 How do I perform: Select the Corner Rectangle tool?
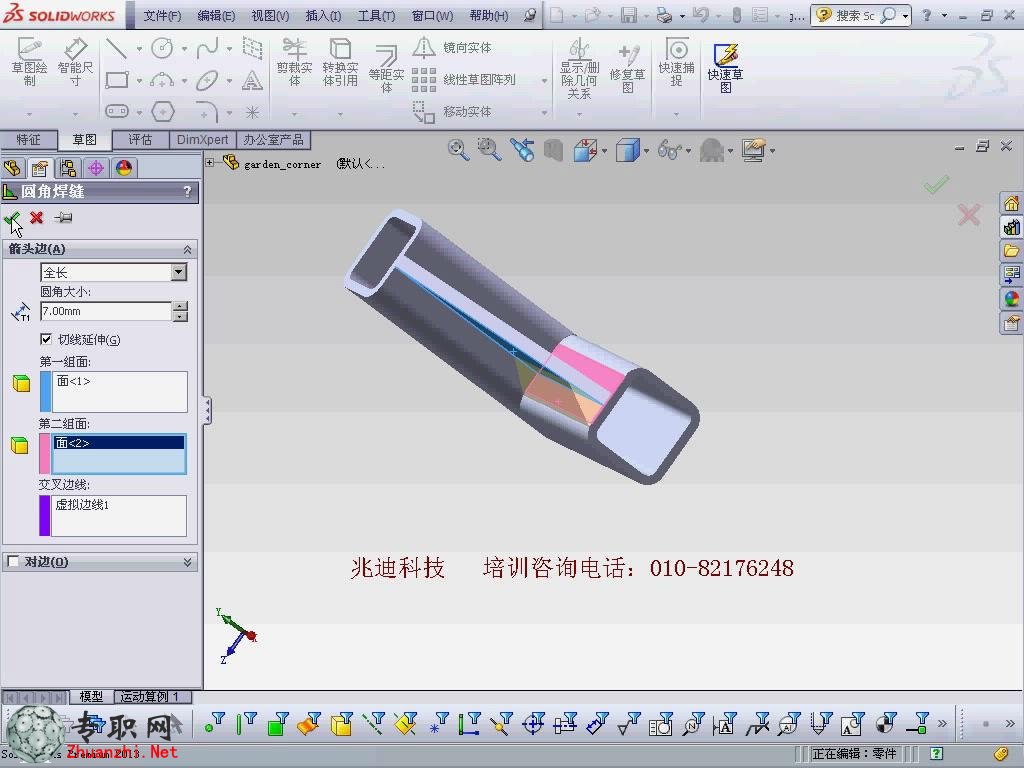116,80
